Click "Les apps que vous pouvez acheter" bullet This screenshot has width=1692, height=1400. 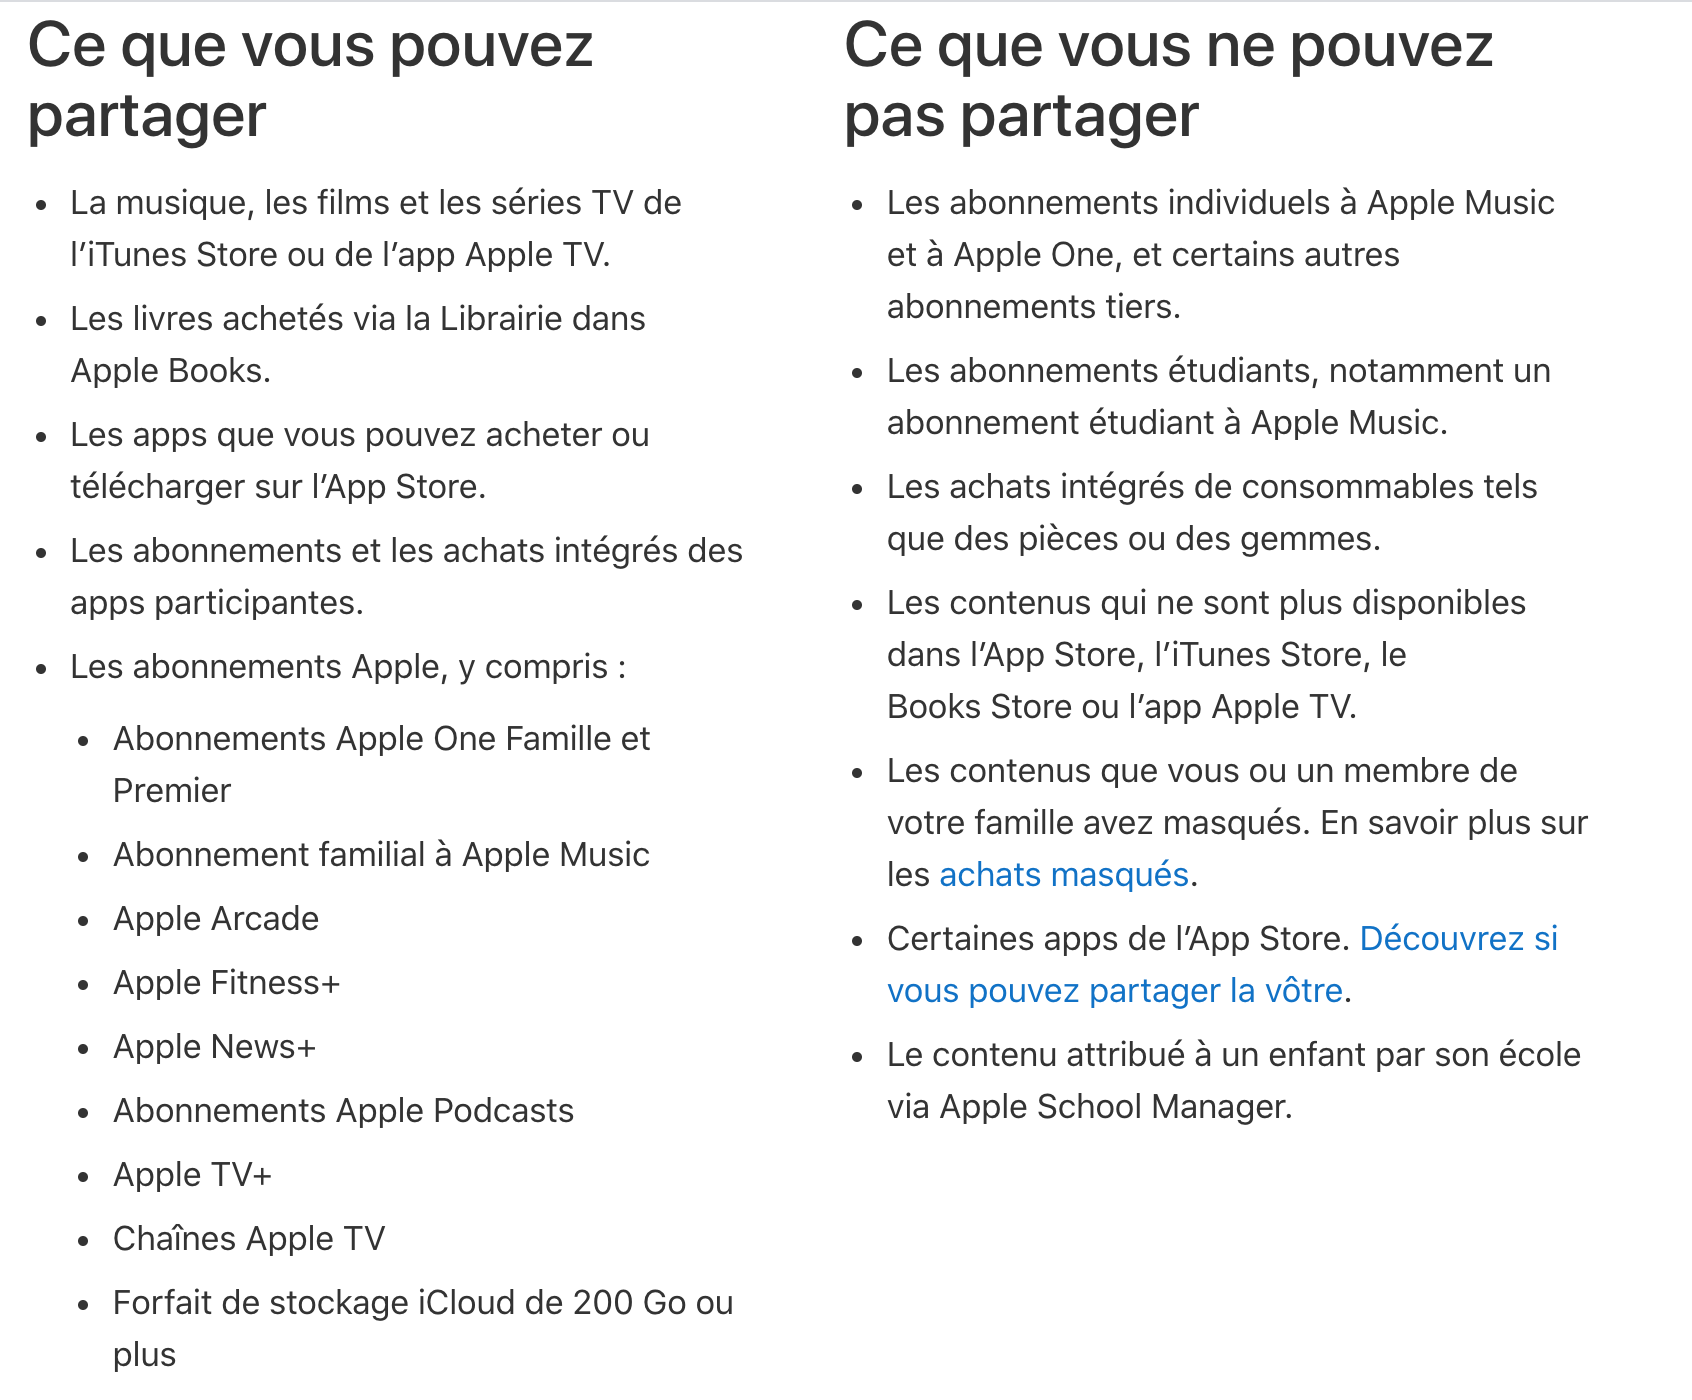pyautogui.click(x=359, y=435)
